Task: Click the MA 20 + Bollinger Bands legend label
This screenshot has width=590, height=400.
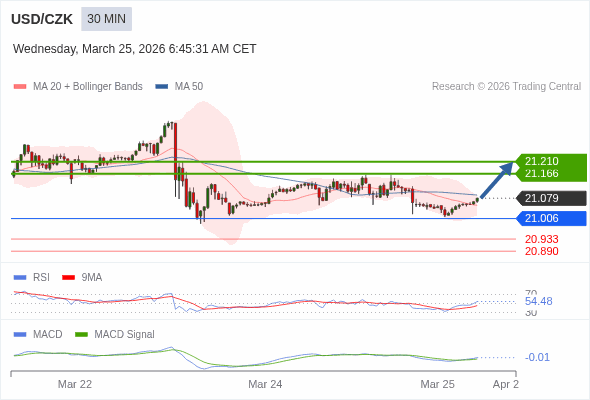Action: tap(88, 87)
